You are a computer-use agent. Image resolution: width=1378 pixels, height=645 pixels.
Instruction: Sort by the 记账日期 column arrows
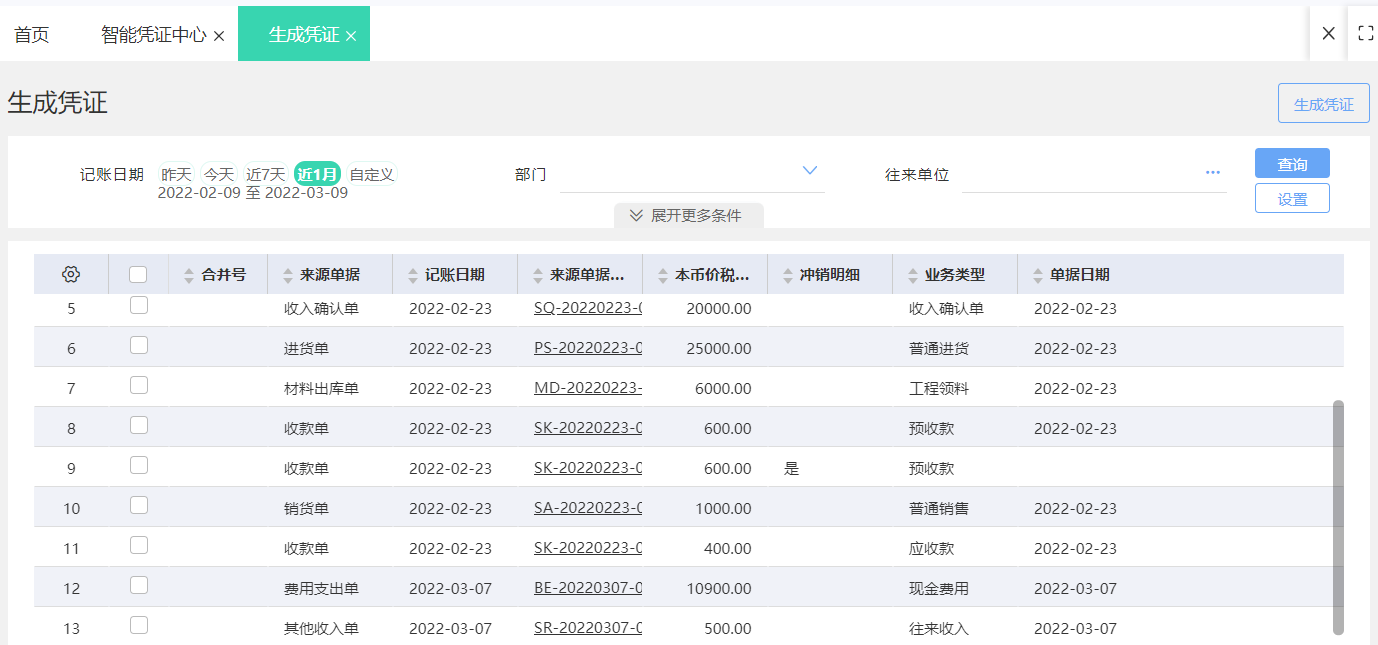click(x=413, y=275)
